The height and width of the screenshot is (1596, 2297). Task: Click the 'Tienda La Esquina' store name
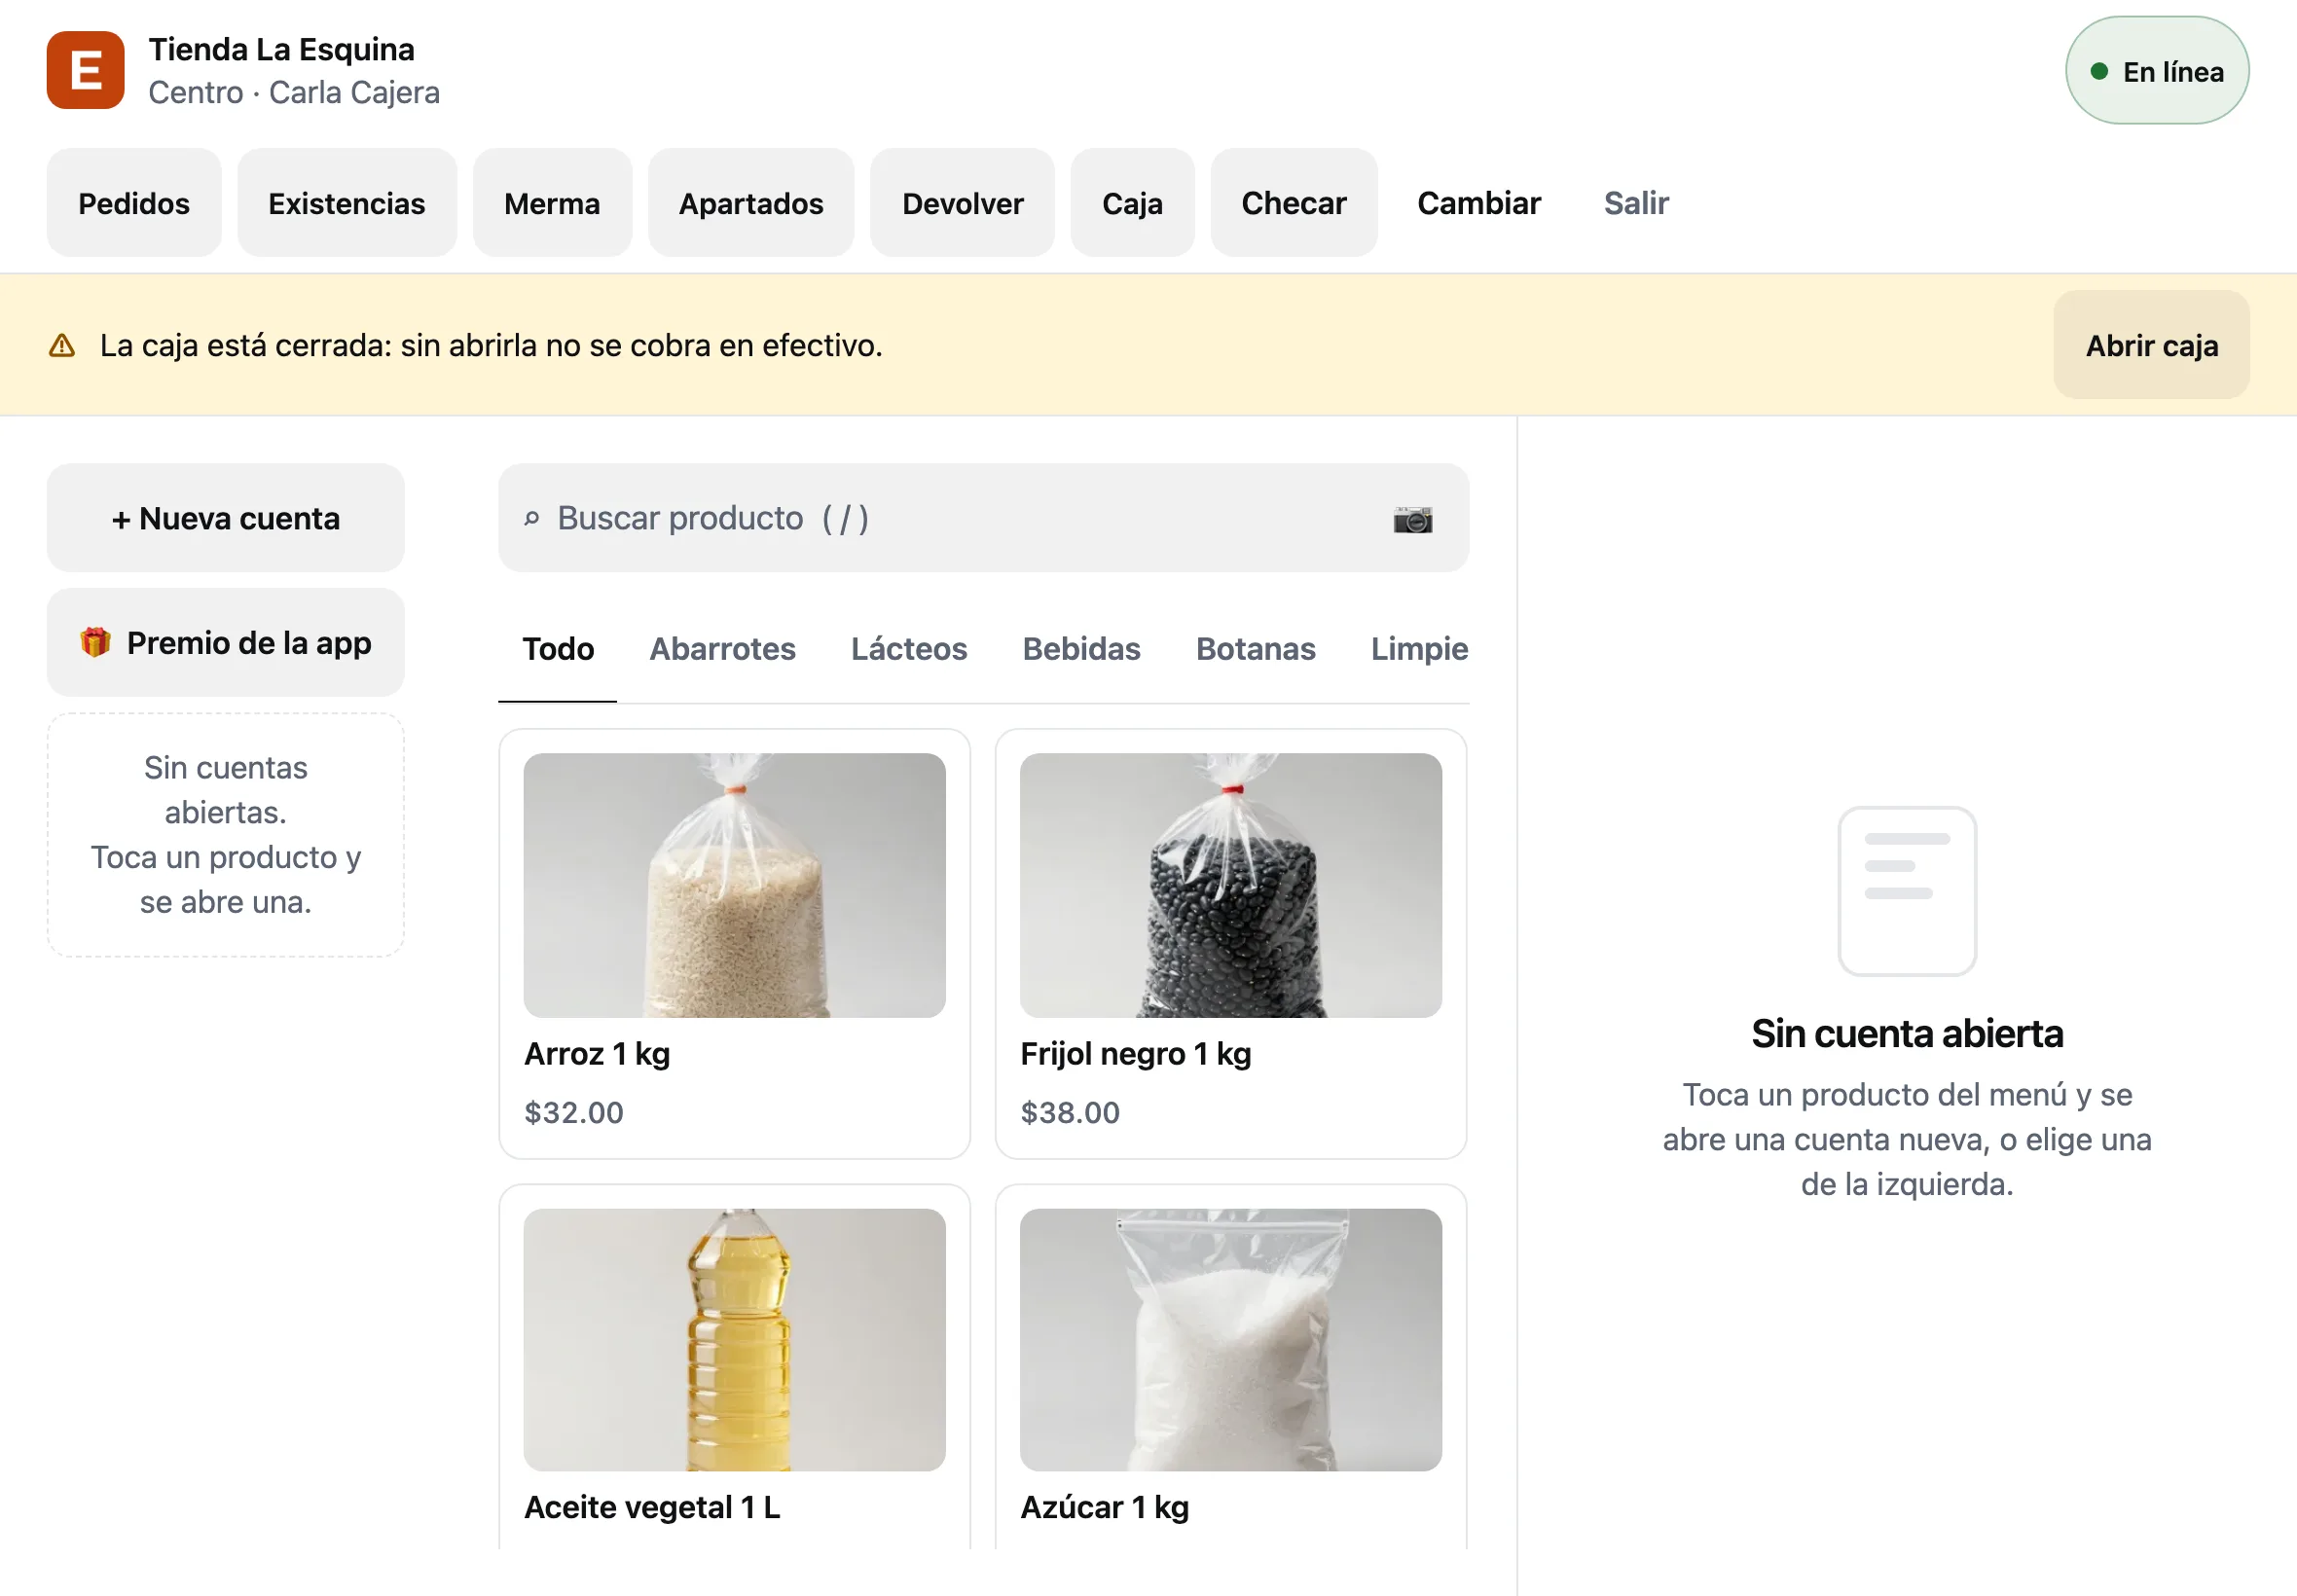point(281,49)
